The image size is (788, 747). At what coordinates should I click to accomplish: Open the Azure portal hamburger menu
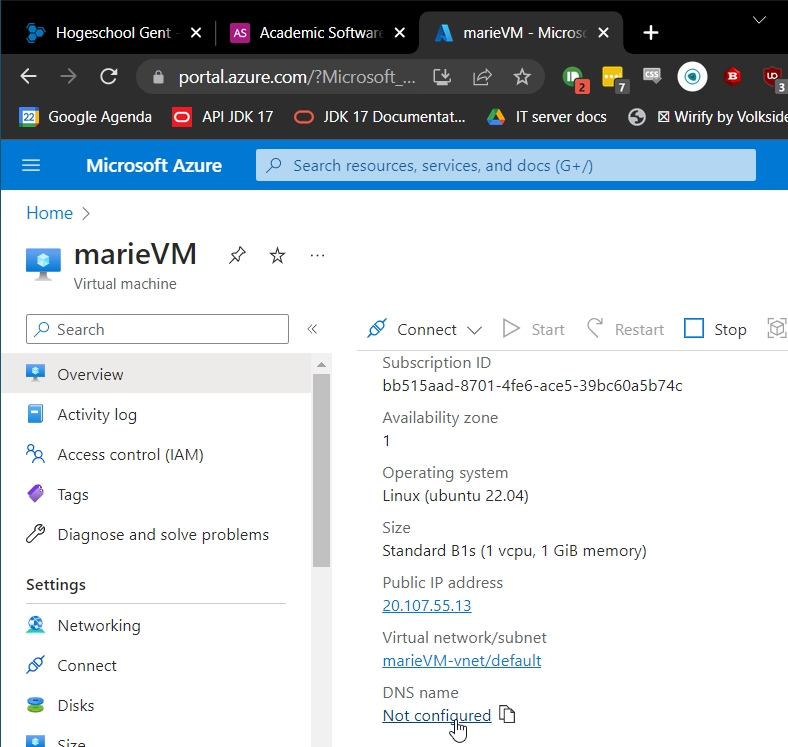click(x=31, y=165)
